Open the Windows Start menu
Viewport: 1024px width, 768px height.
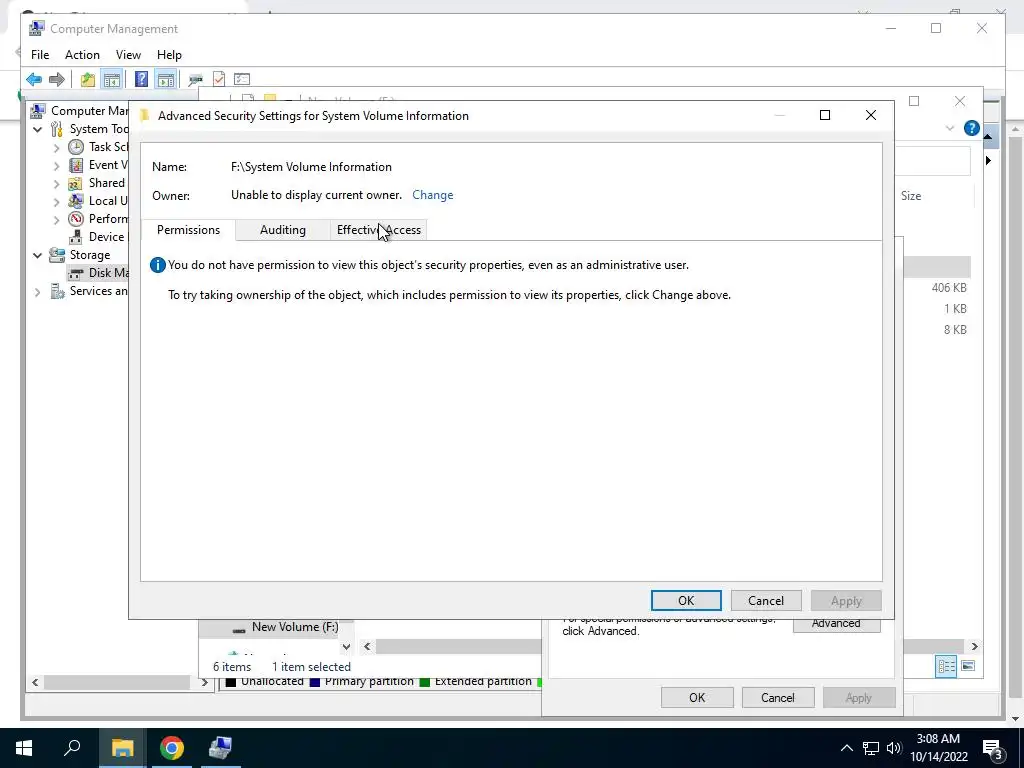[x=24, y=748]
